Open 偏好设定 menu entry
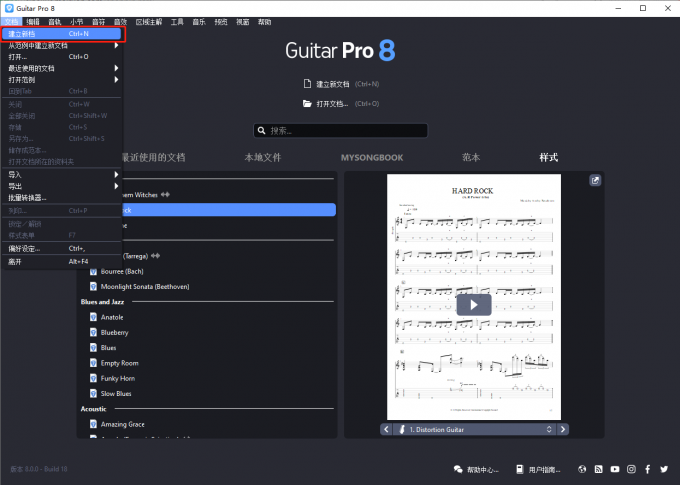This screenshot has height=485, width=680. click(x=60, y=248)
